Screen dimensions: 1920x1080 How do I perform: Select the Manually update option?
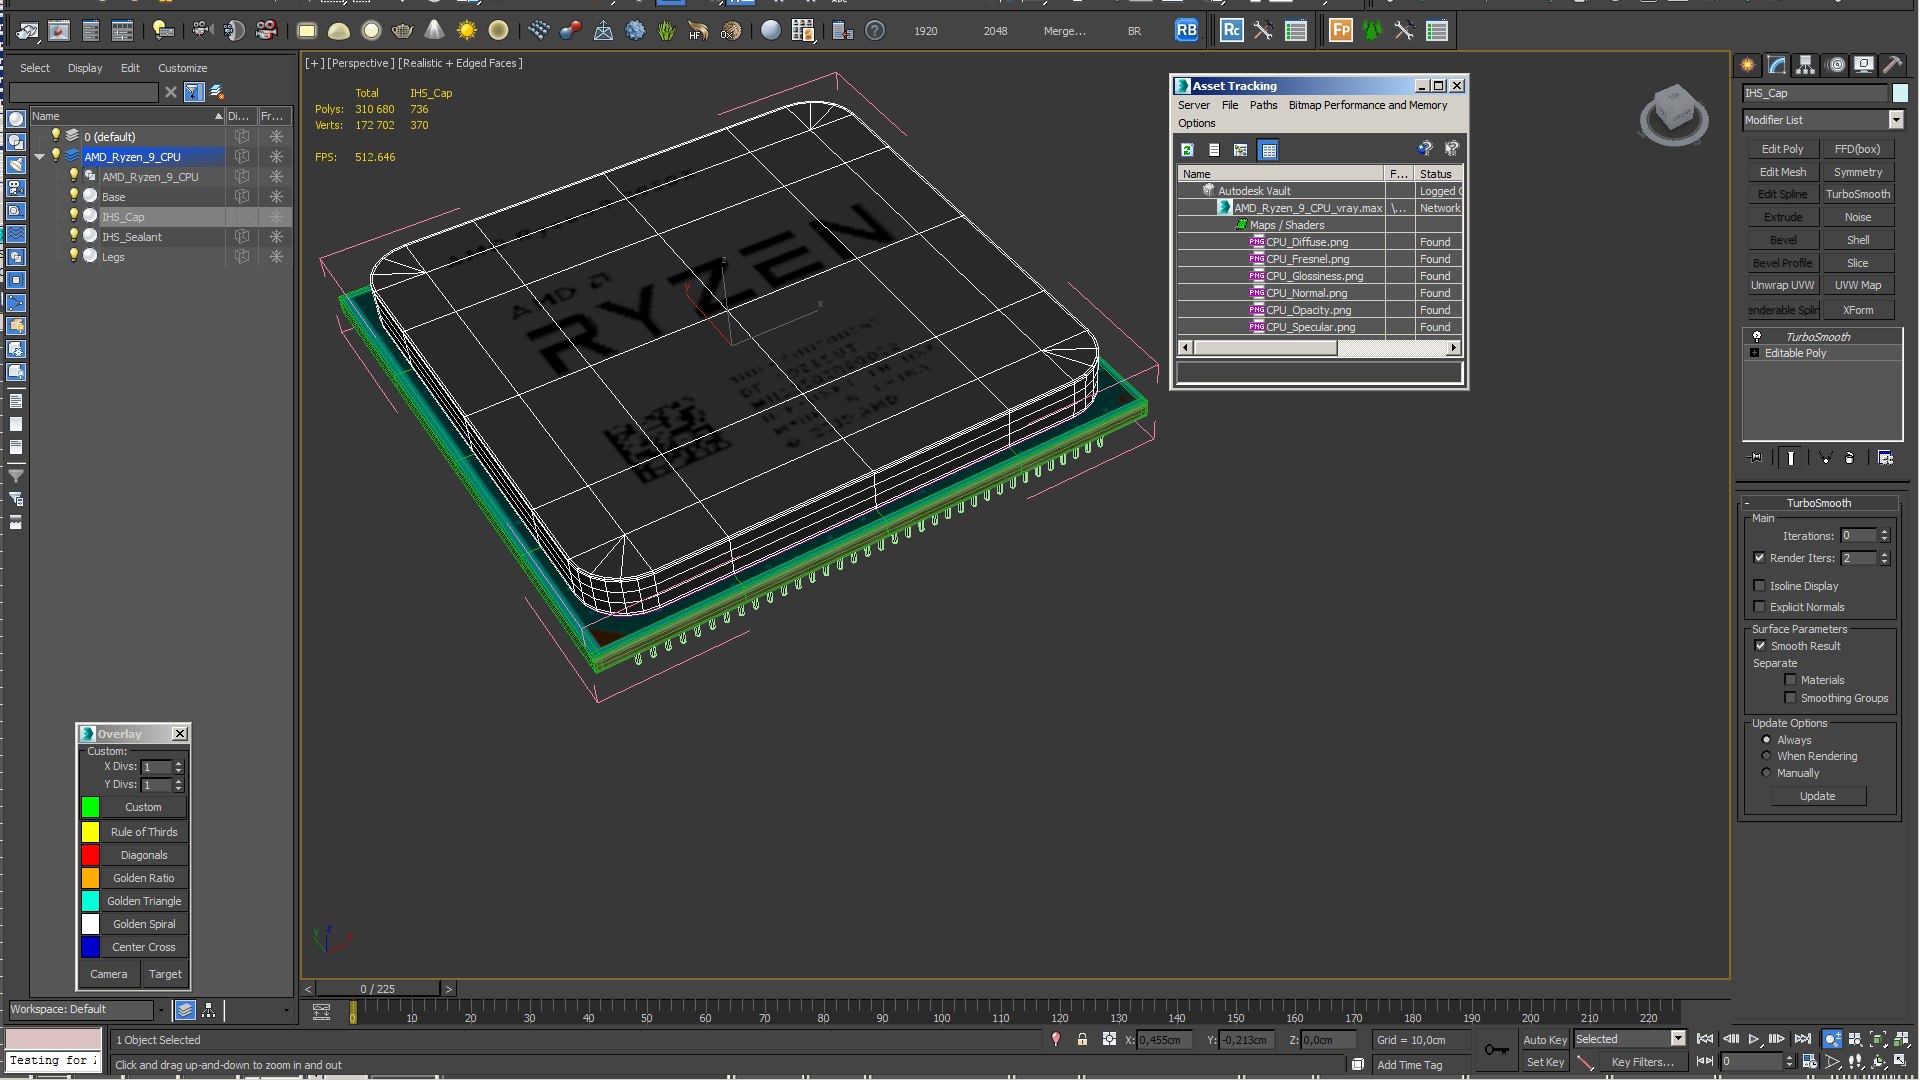click(x=1766, y=773)
